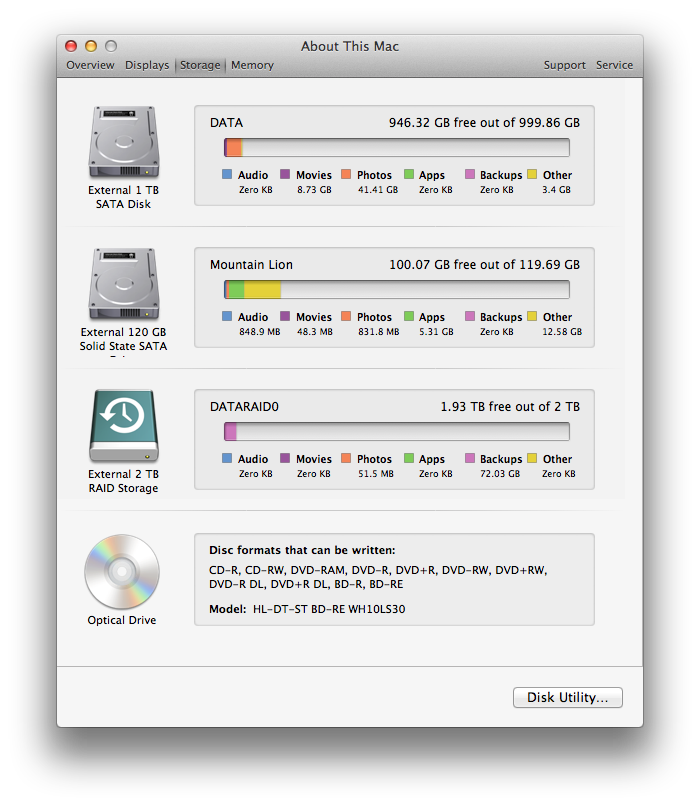
Task: Click the Mountain Lion storage usage bar
Action: 396,290
